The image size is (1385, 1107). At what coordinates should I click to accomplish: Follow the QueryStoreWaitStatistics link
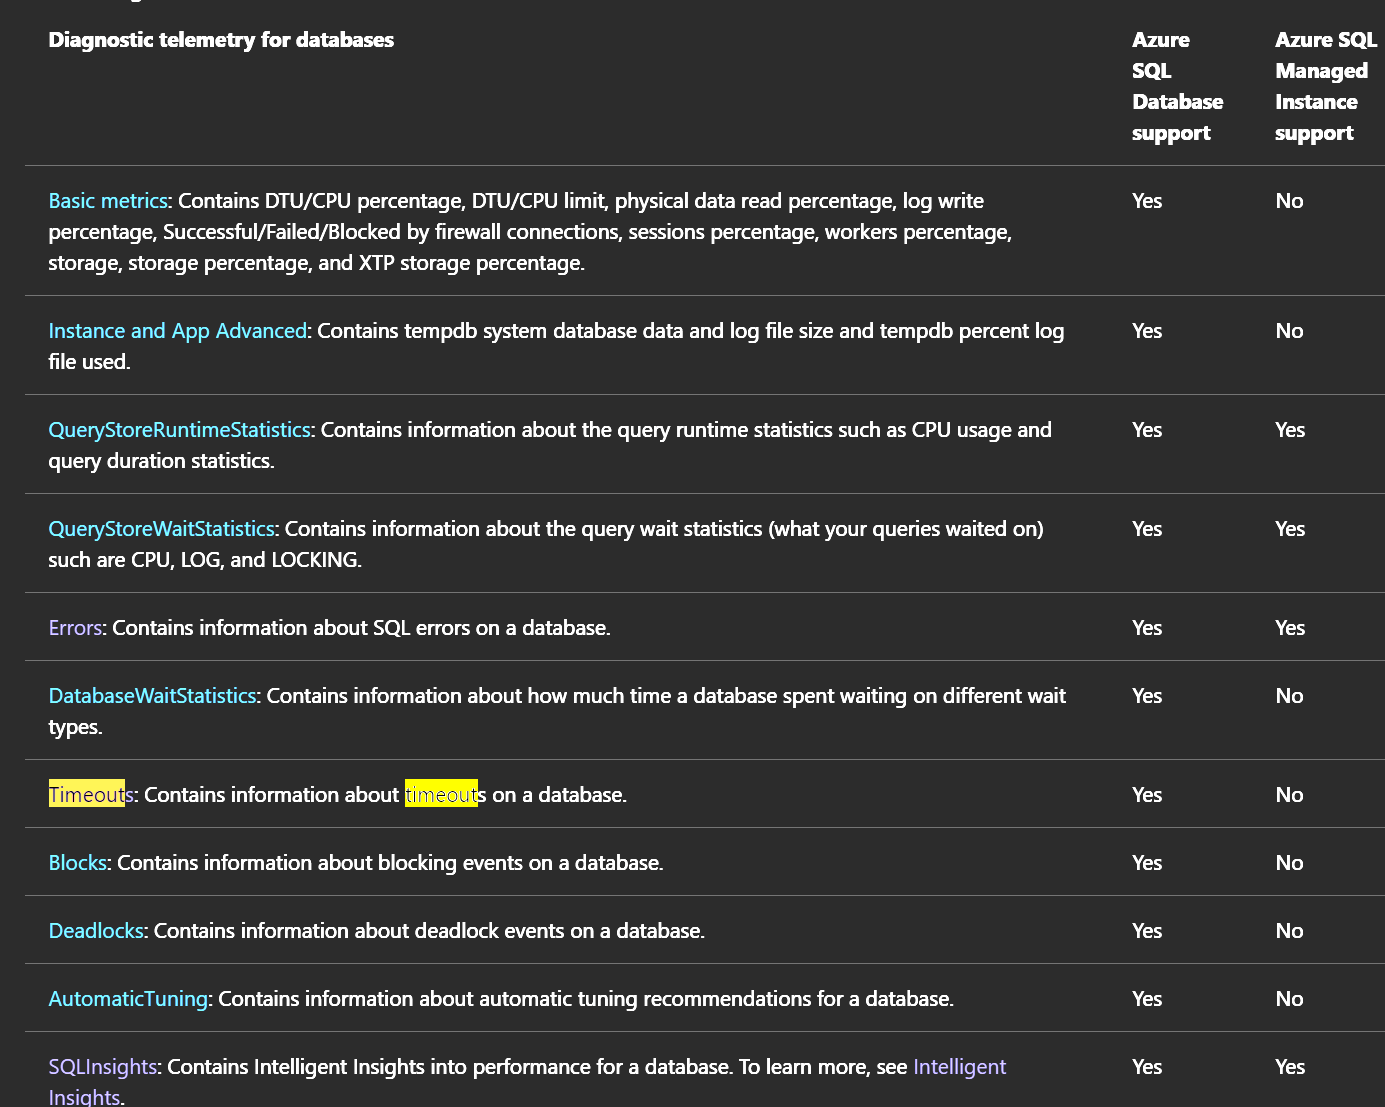click(161, 529)
